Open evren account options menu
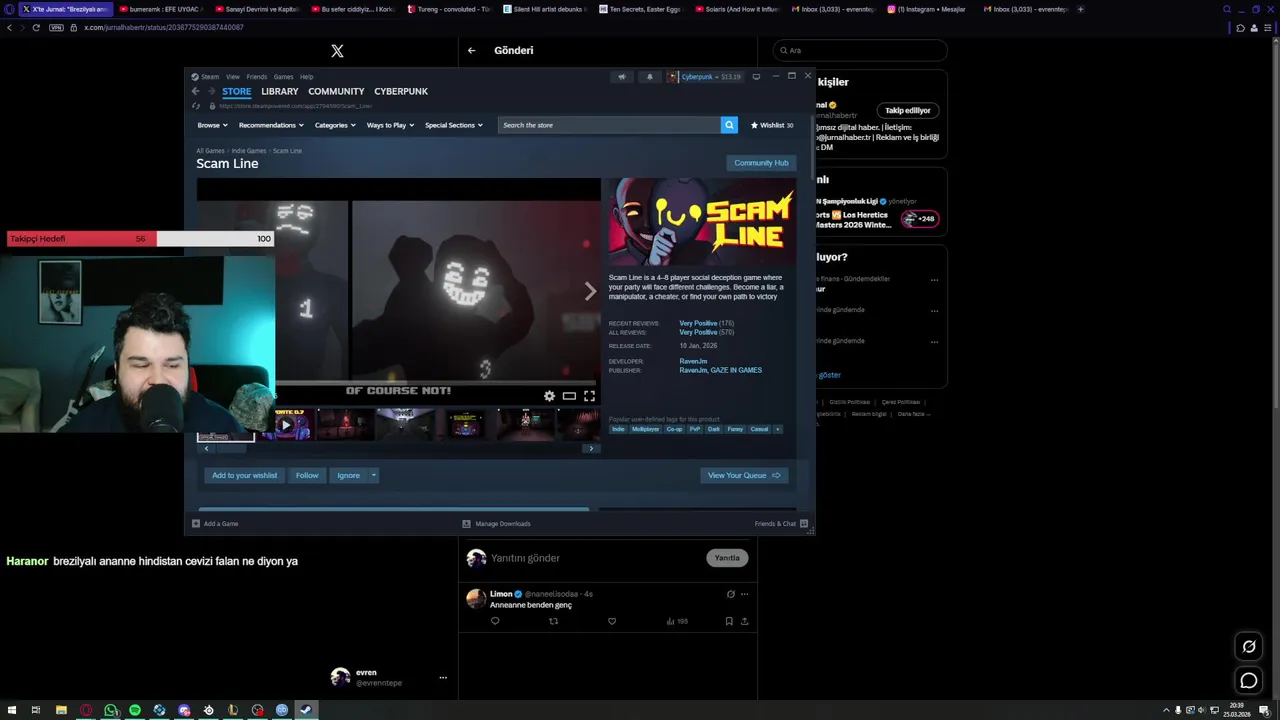This screenshot has height=720, width=1280. [443, 677]
